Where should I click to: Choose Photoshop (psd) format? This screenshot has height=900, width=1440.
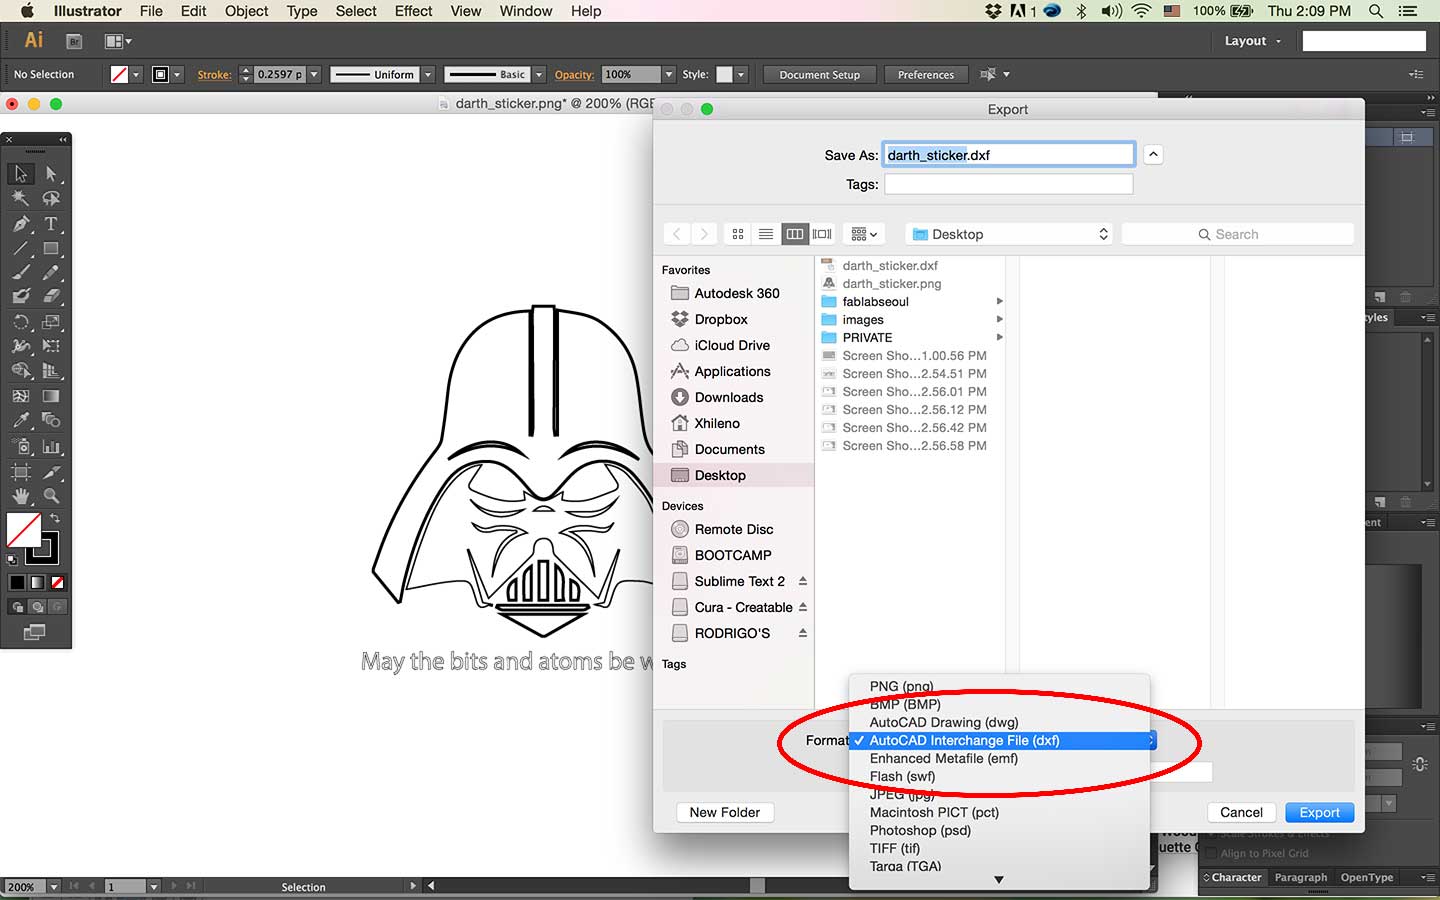click(920, 830)
